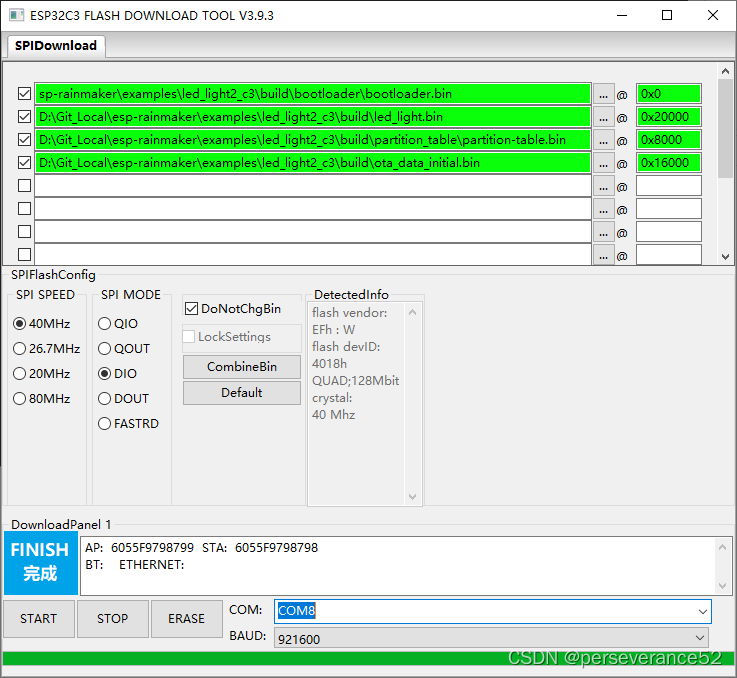Click the MAC address log text area

tap(399, 566)
